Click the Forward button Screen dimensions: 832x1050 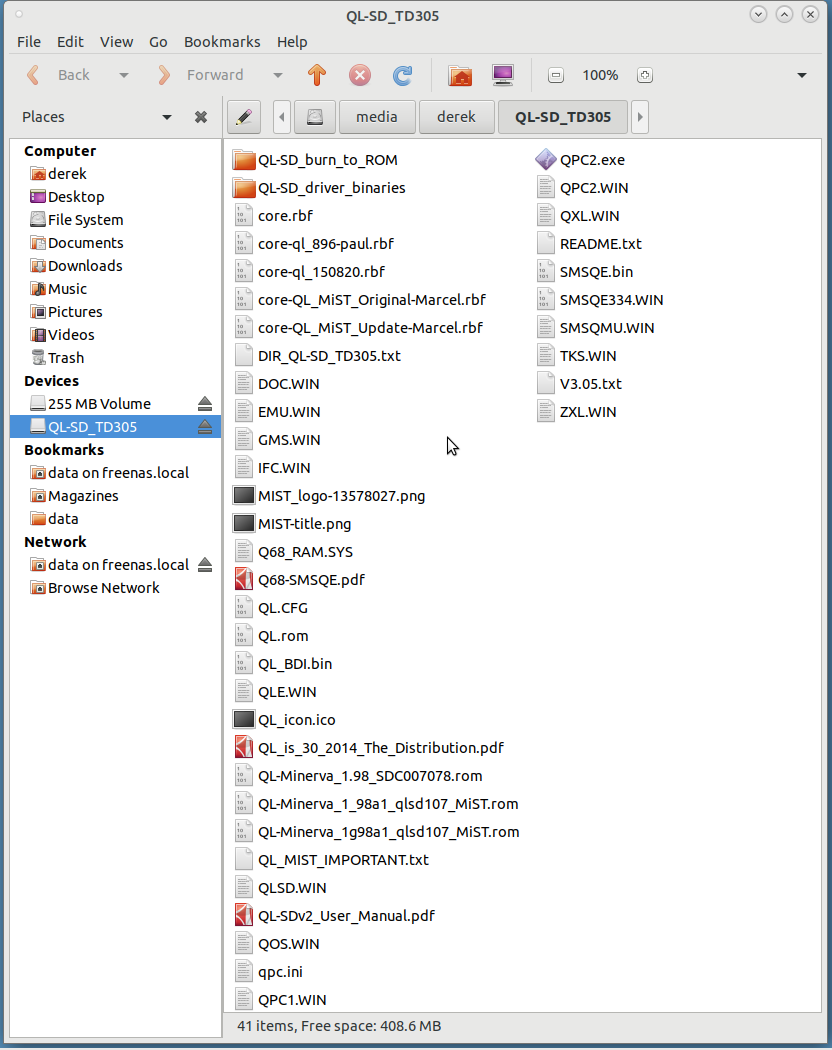coord(201,75)
